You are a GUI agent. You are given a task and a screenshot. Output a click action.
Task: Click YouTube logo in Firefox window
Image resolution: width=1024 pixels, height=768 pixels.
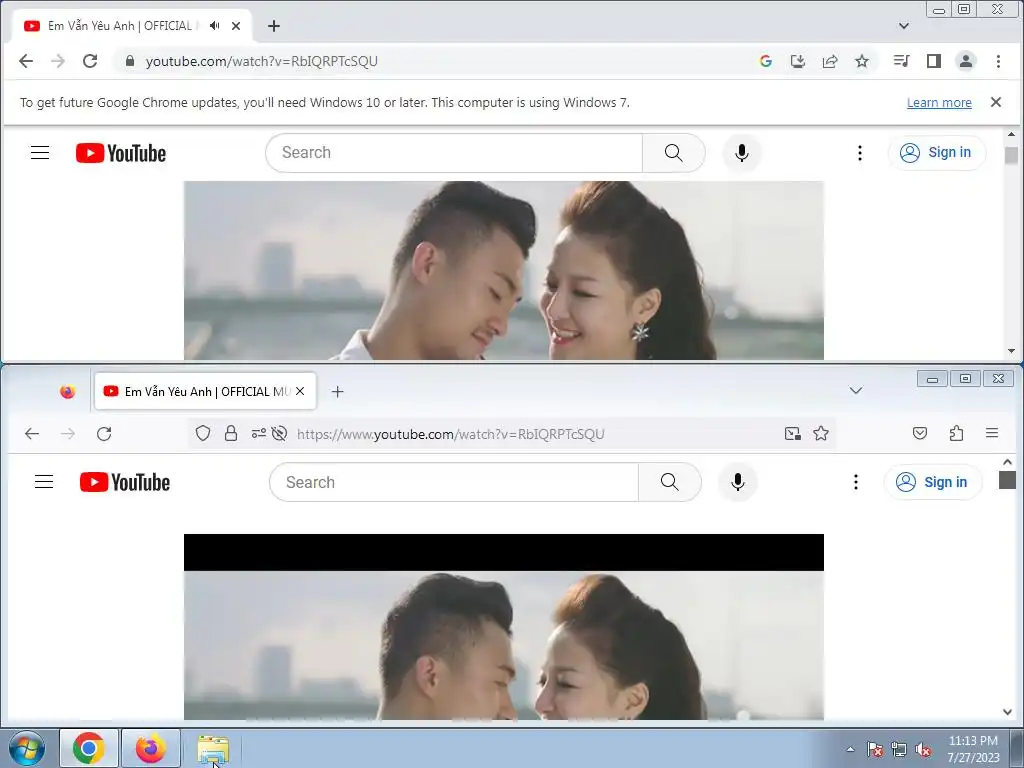(125, 482)
